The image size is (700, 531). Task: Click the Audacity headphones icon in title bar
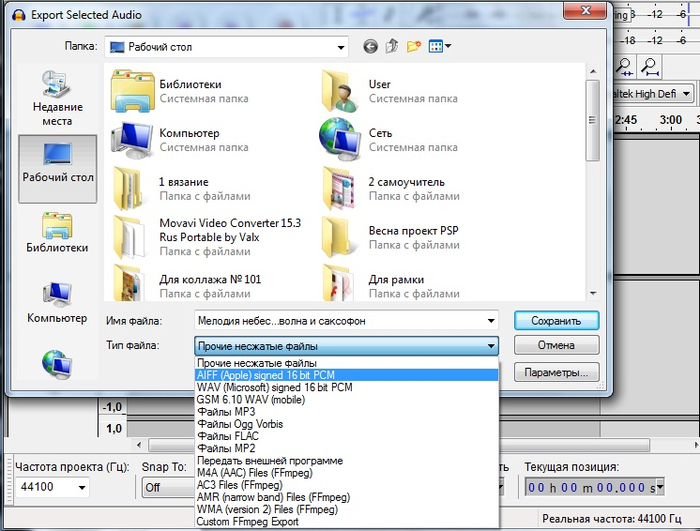pyautogui.click(x=19, y=15)
